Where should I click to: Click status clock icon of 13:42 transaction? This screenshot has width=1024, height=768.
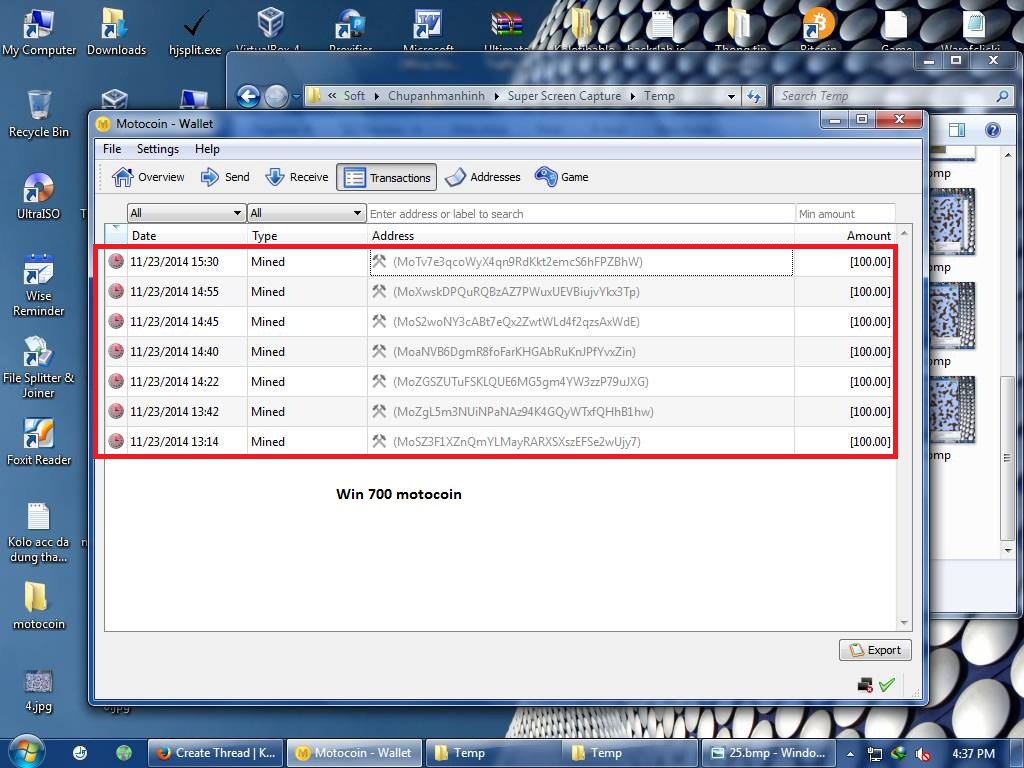[116, 411]
